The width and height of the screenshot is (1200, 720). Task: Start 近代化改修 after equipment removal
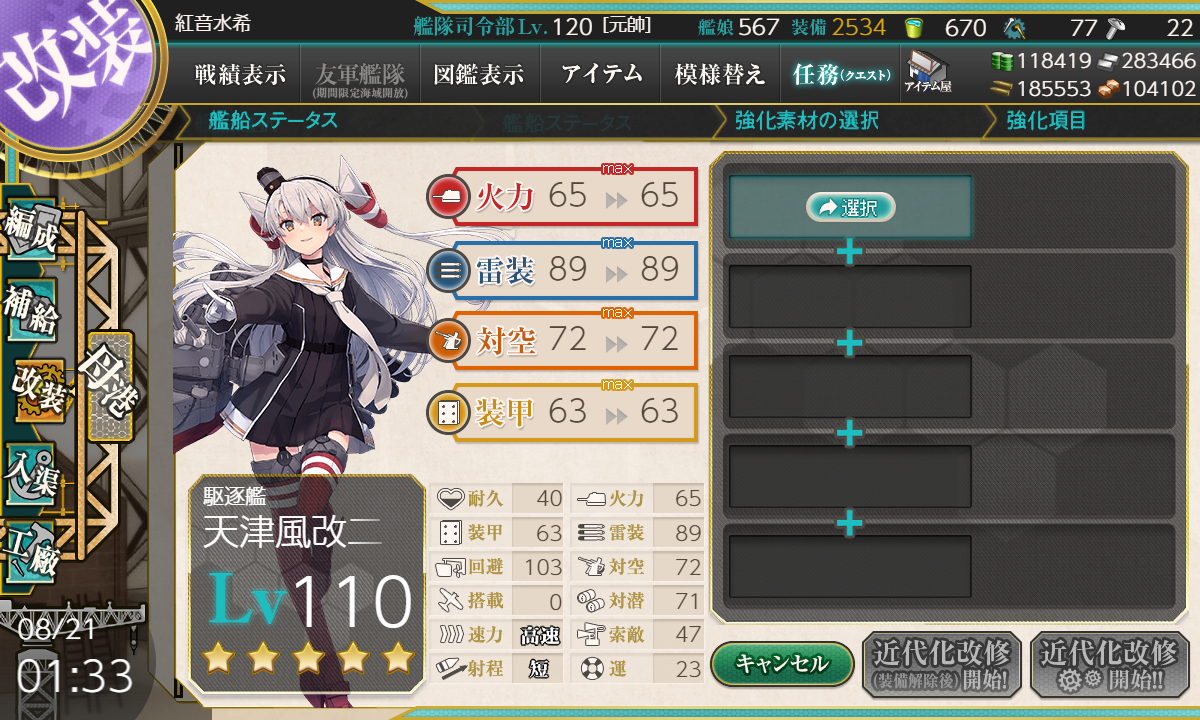(x=941, y=663)
